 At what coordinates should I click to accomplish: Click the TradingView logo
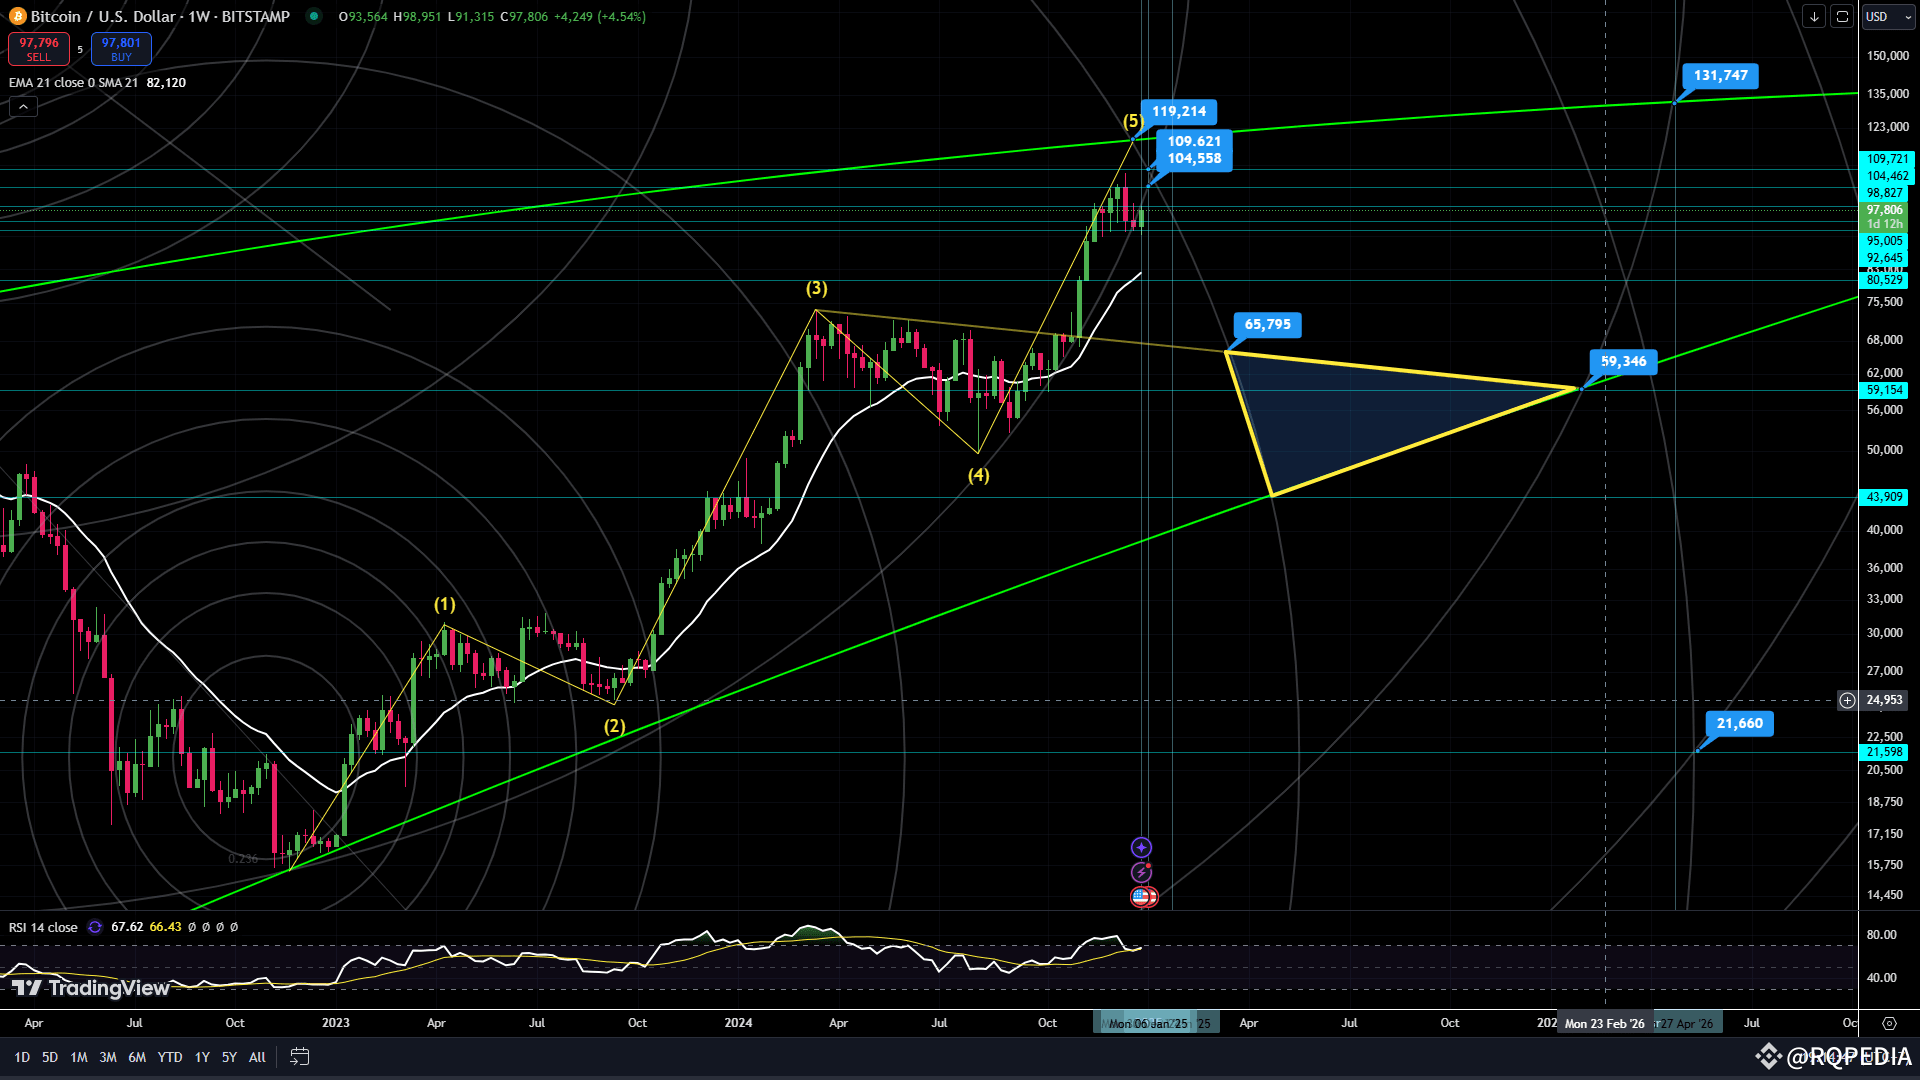(x=91, y=988)
